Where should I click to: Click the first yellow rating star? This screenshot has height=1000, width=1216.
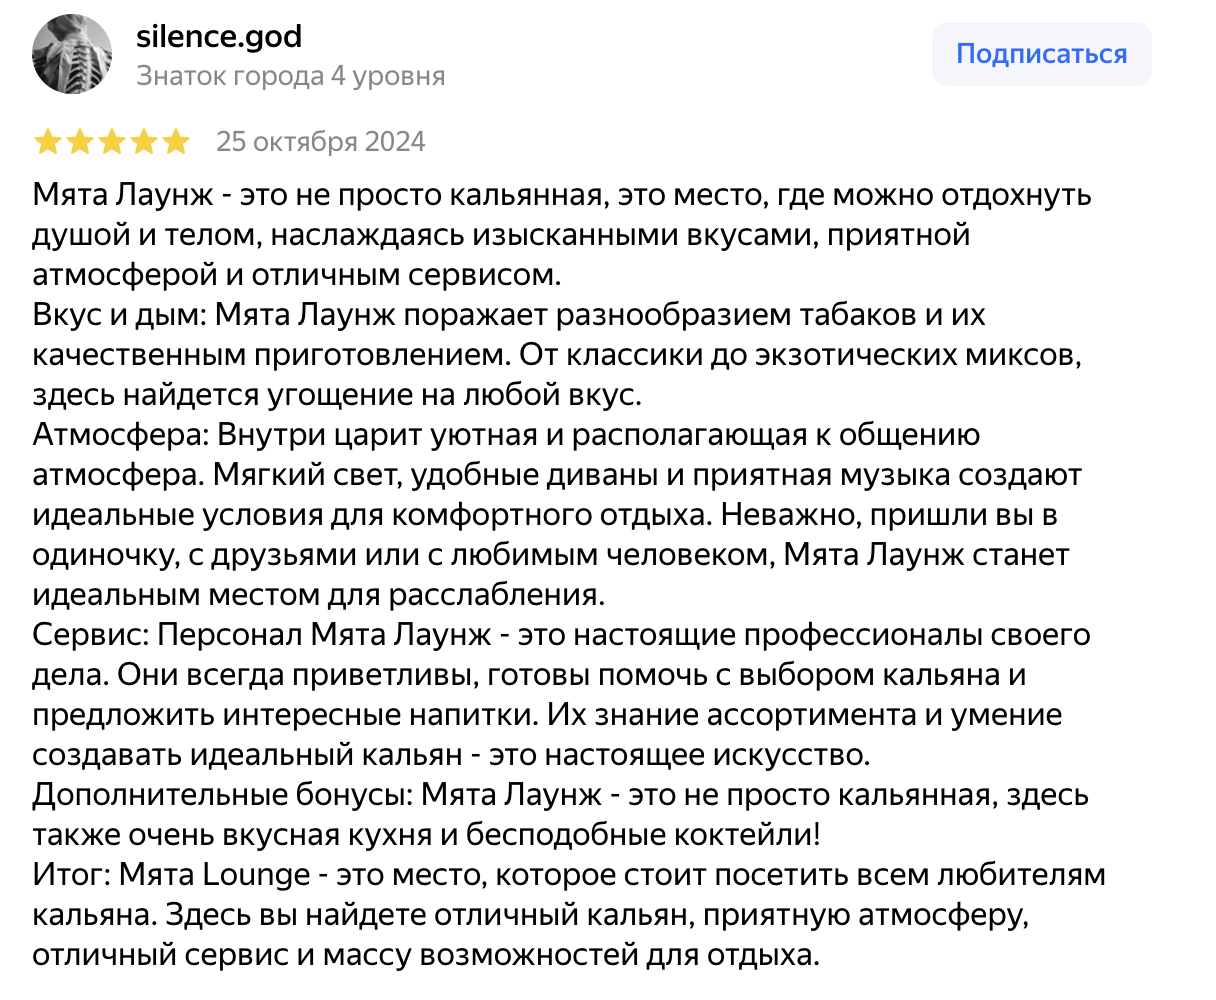(x=47, y=142)
